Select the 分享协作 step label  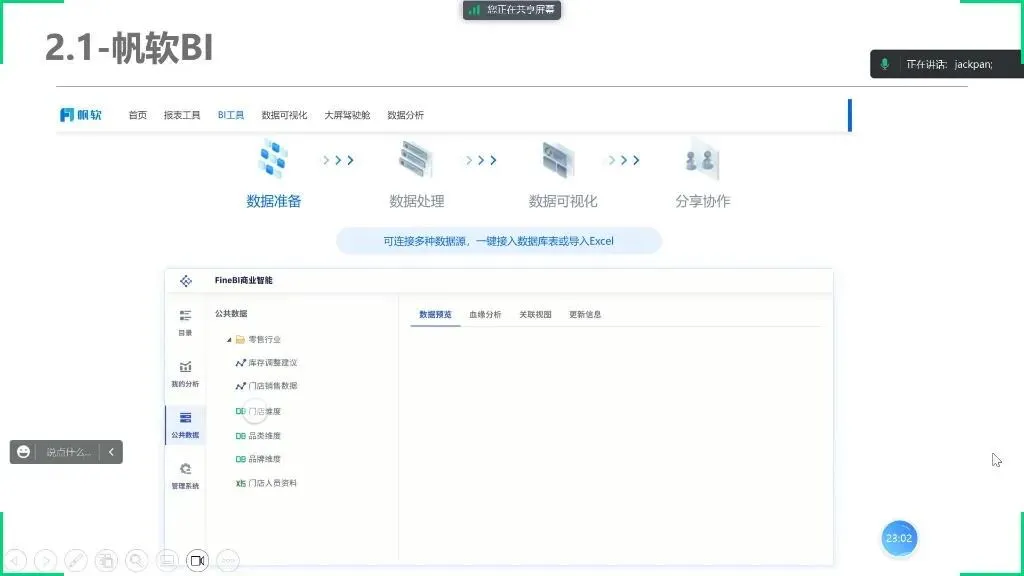pos(703,201)
